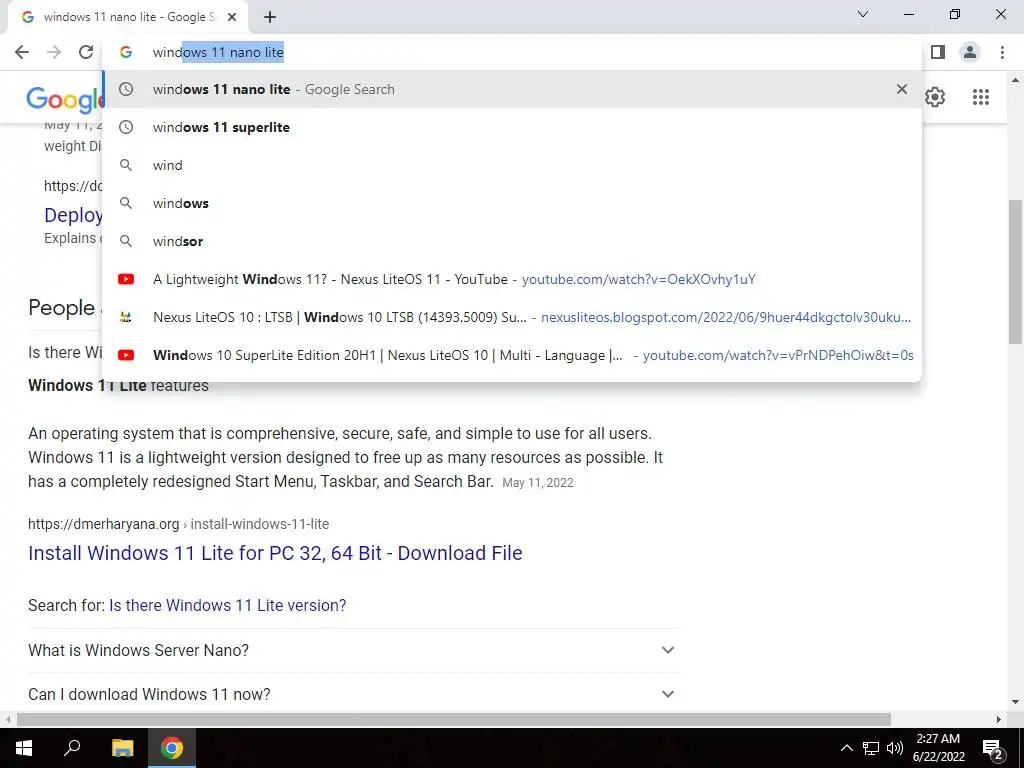Open Chrome tab search dropdown arrow
Image resolution: width=1024 pixels, height=768 pixels.
[x=863, y=14]
